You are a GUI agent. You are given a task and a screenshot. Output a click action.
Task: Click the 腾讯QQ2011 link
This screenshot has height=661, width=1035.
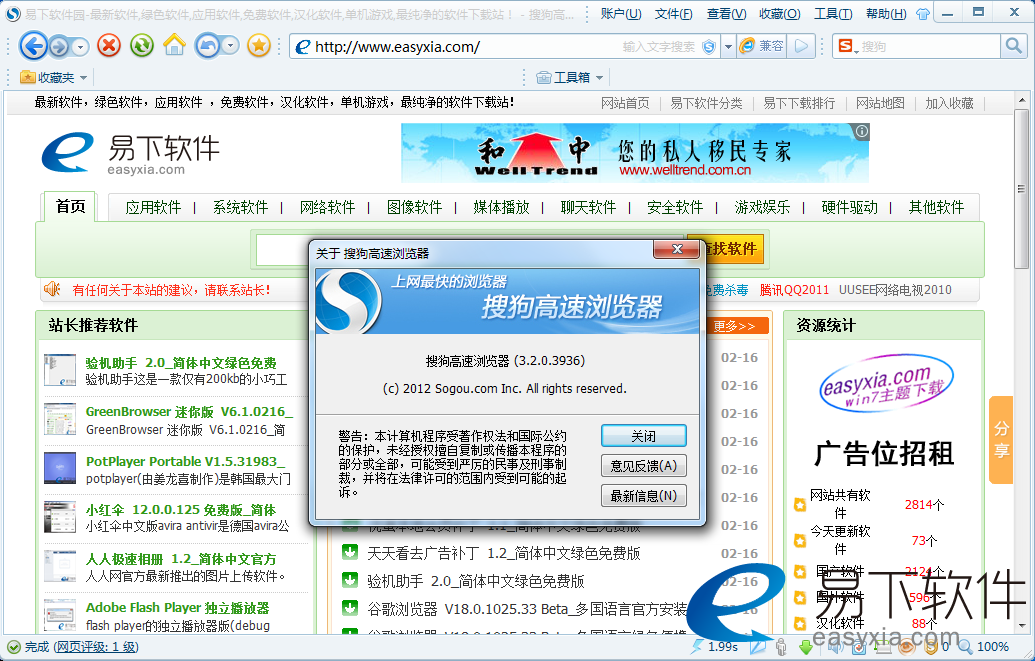[x=794, y=290]
